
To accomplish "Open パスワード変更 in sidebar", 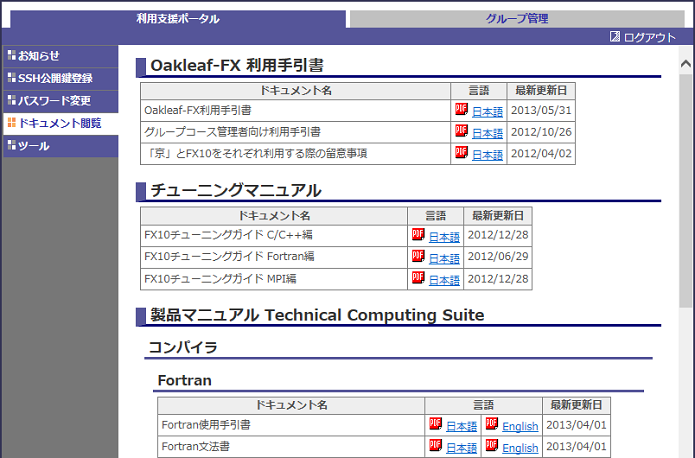I will [61, 101].
